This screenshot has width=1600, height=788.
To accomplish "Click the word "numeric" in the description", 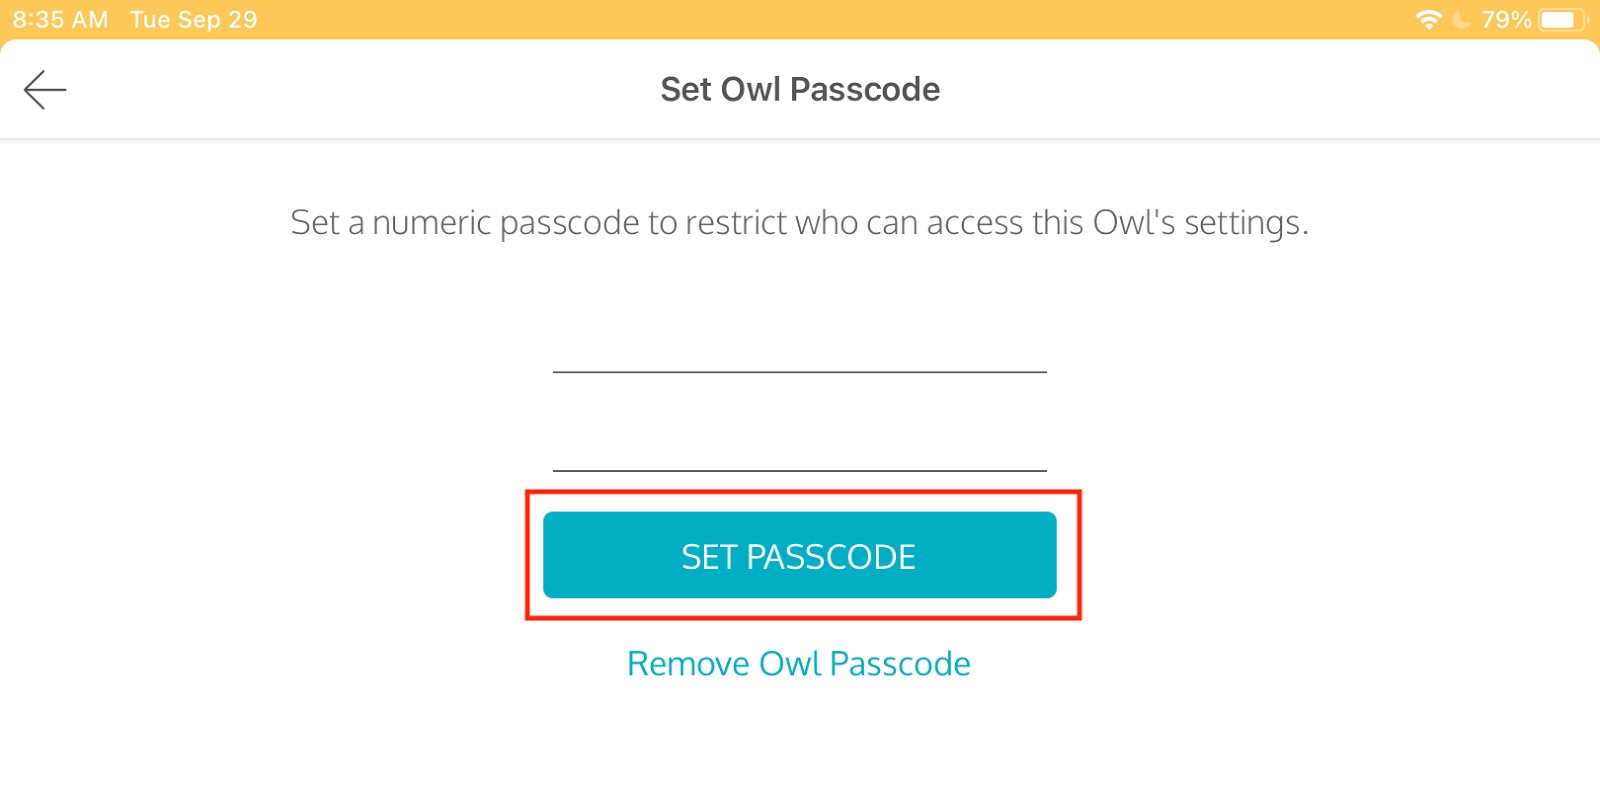I will [x=431, y=222].
